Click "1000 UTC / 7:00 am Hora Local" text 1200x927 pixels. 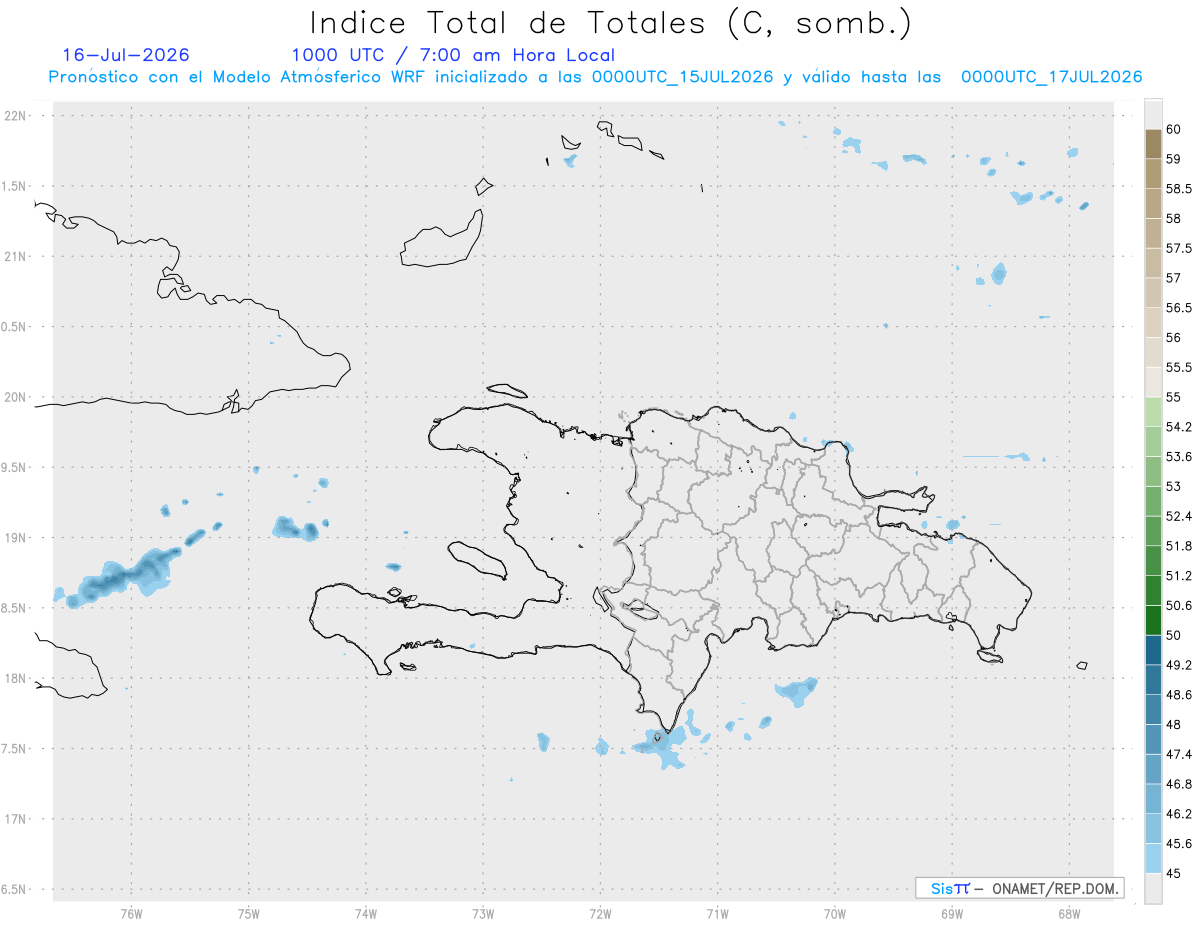[x=453, y=56]
